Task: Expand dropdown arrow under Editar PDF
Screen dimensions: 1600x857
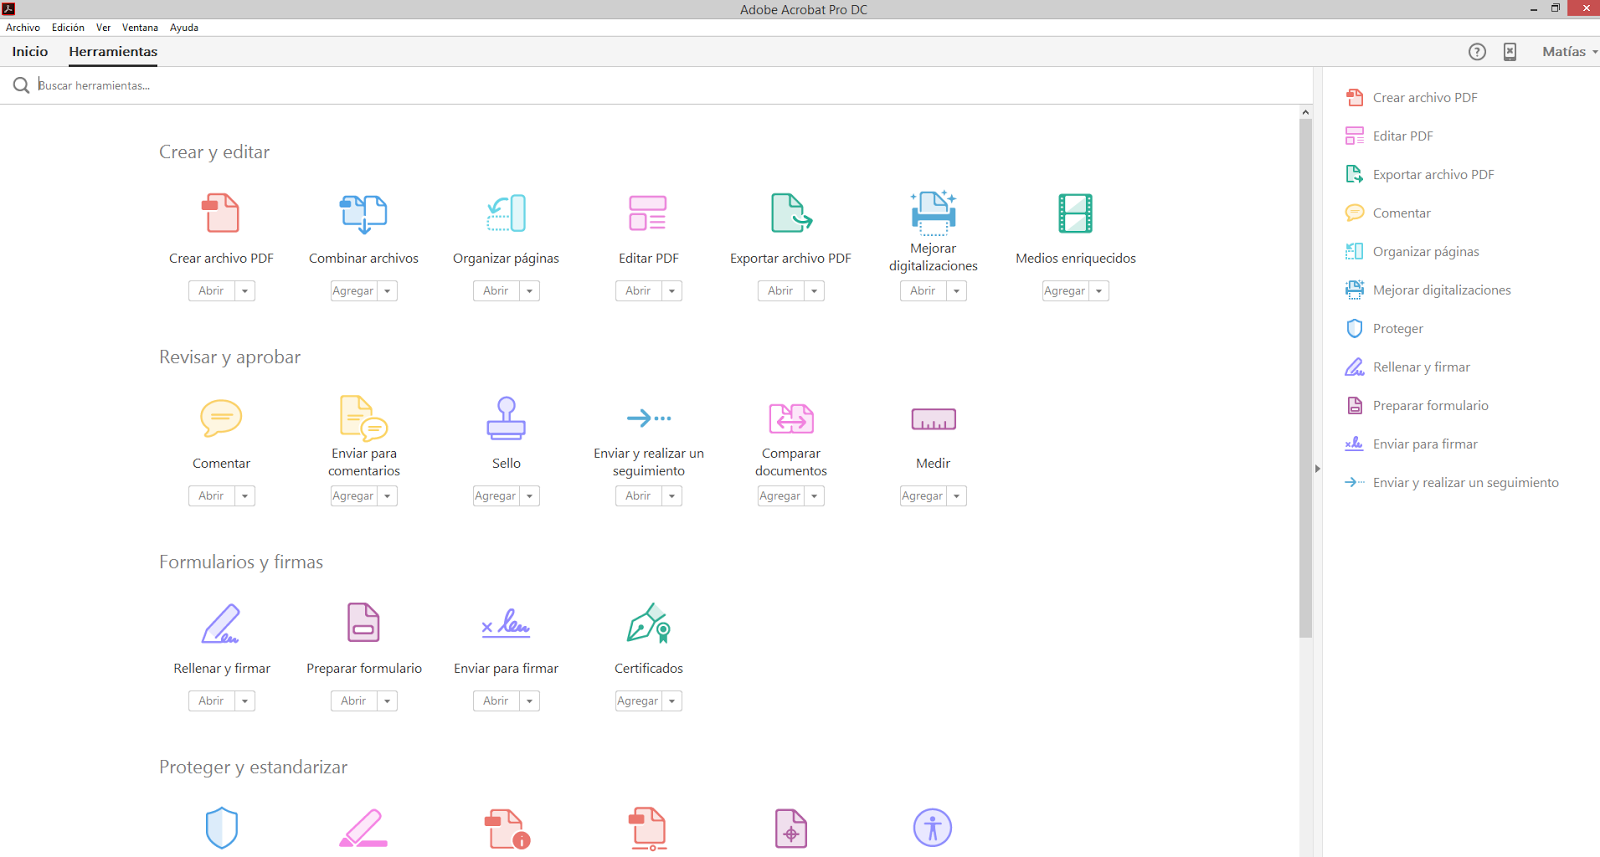Action: coord(672,291)
